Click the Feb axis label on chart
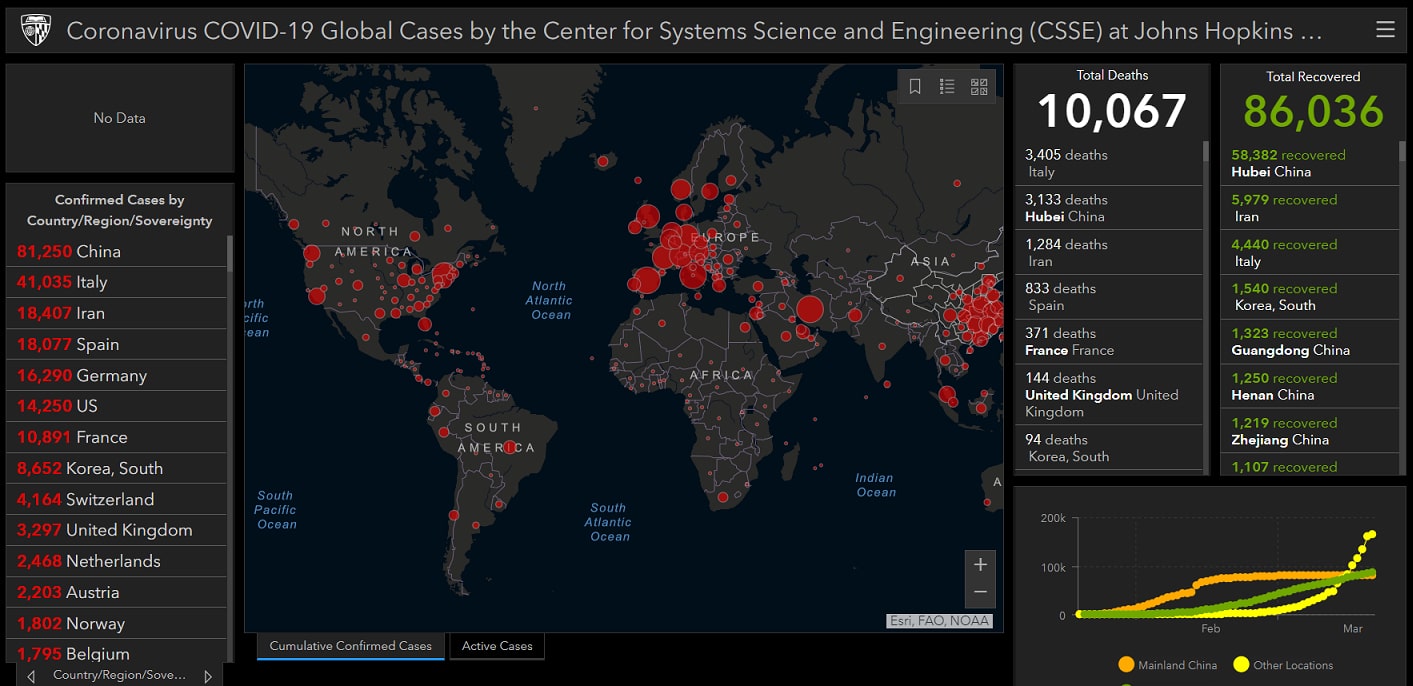This screenshot has width=1413, height=686. tap(1210, 629)
